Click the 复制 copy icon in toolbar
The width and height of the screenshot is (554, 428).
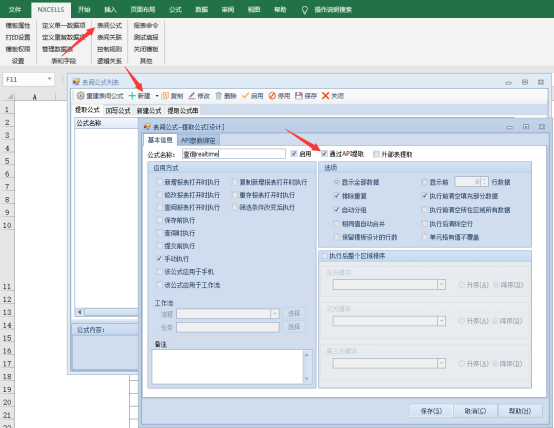[165, 96]
